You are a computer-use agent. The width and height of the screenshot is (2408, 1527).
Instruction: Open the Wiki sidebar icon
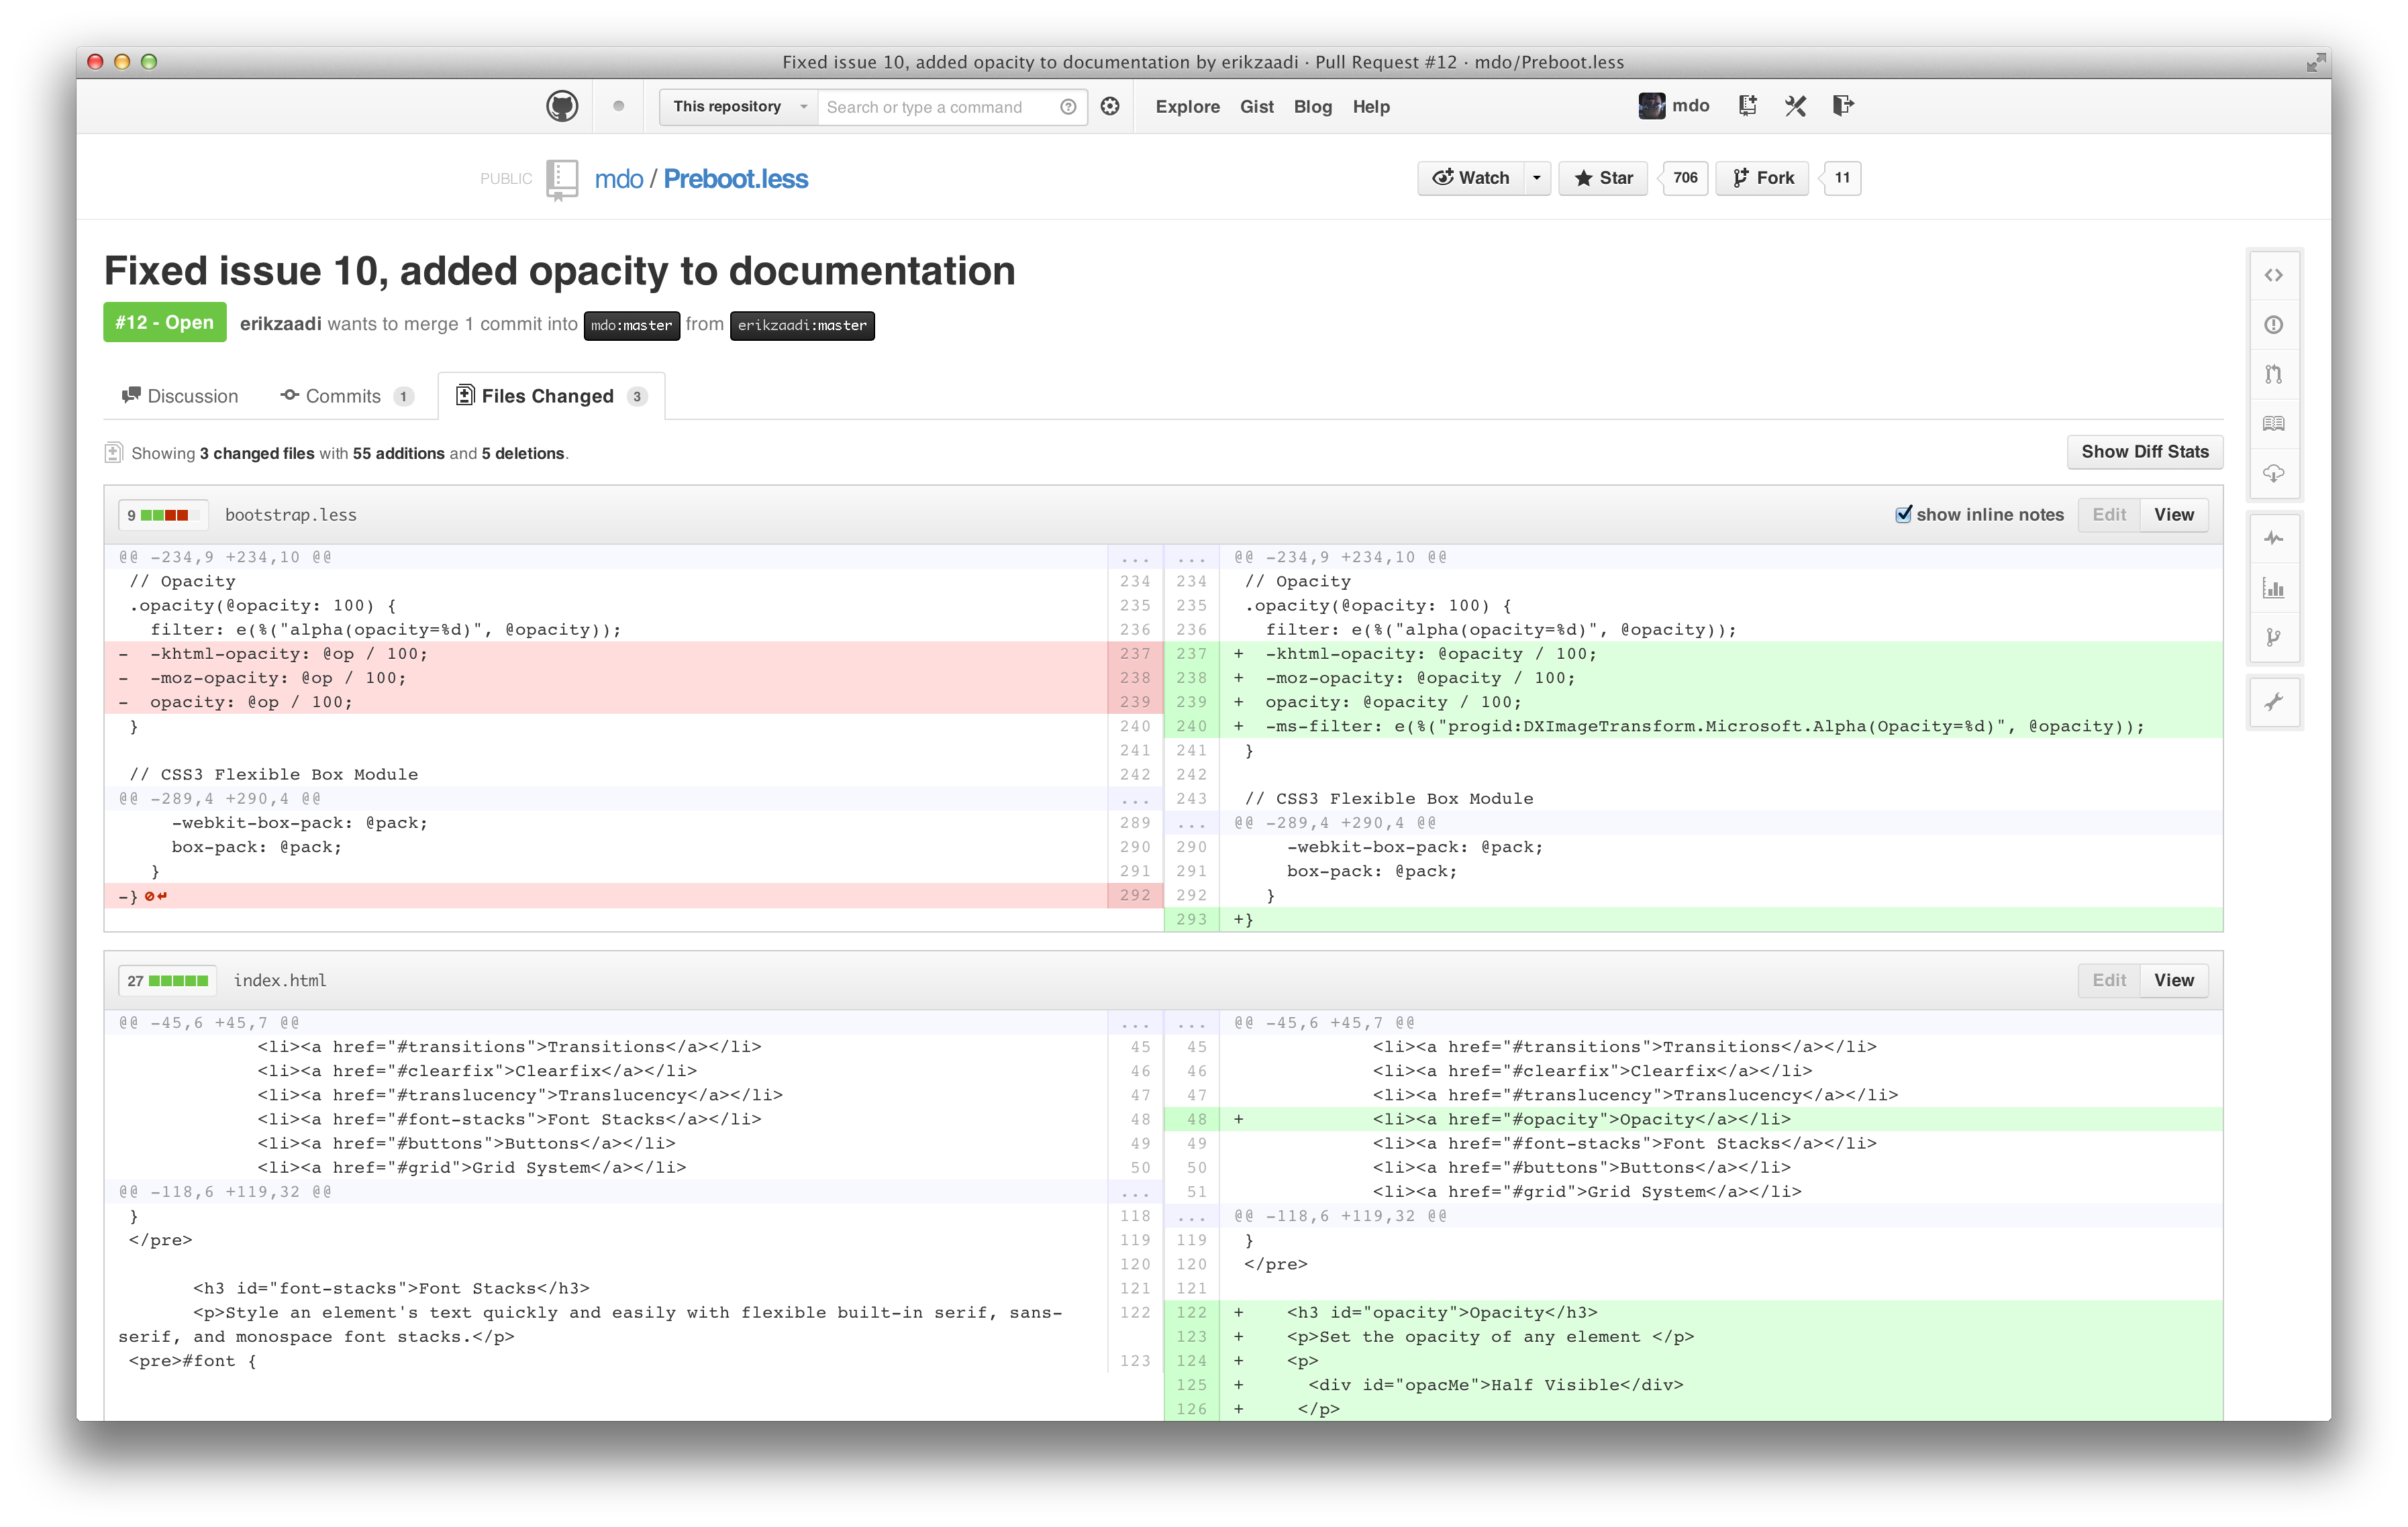pyautogui.click(x=2273, y=424)
